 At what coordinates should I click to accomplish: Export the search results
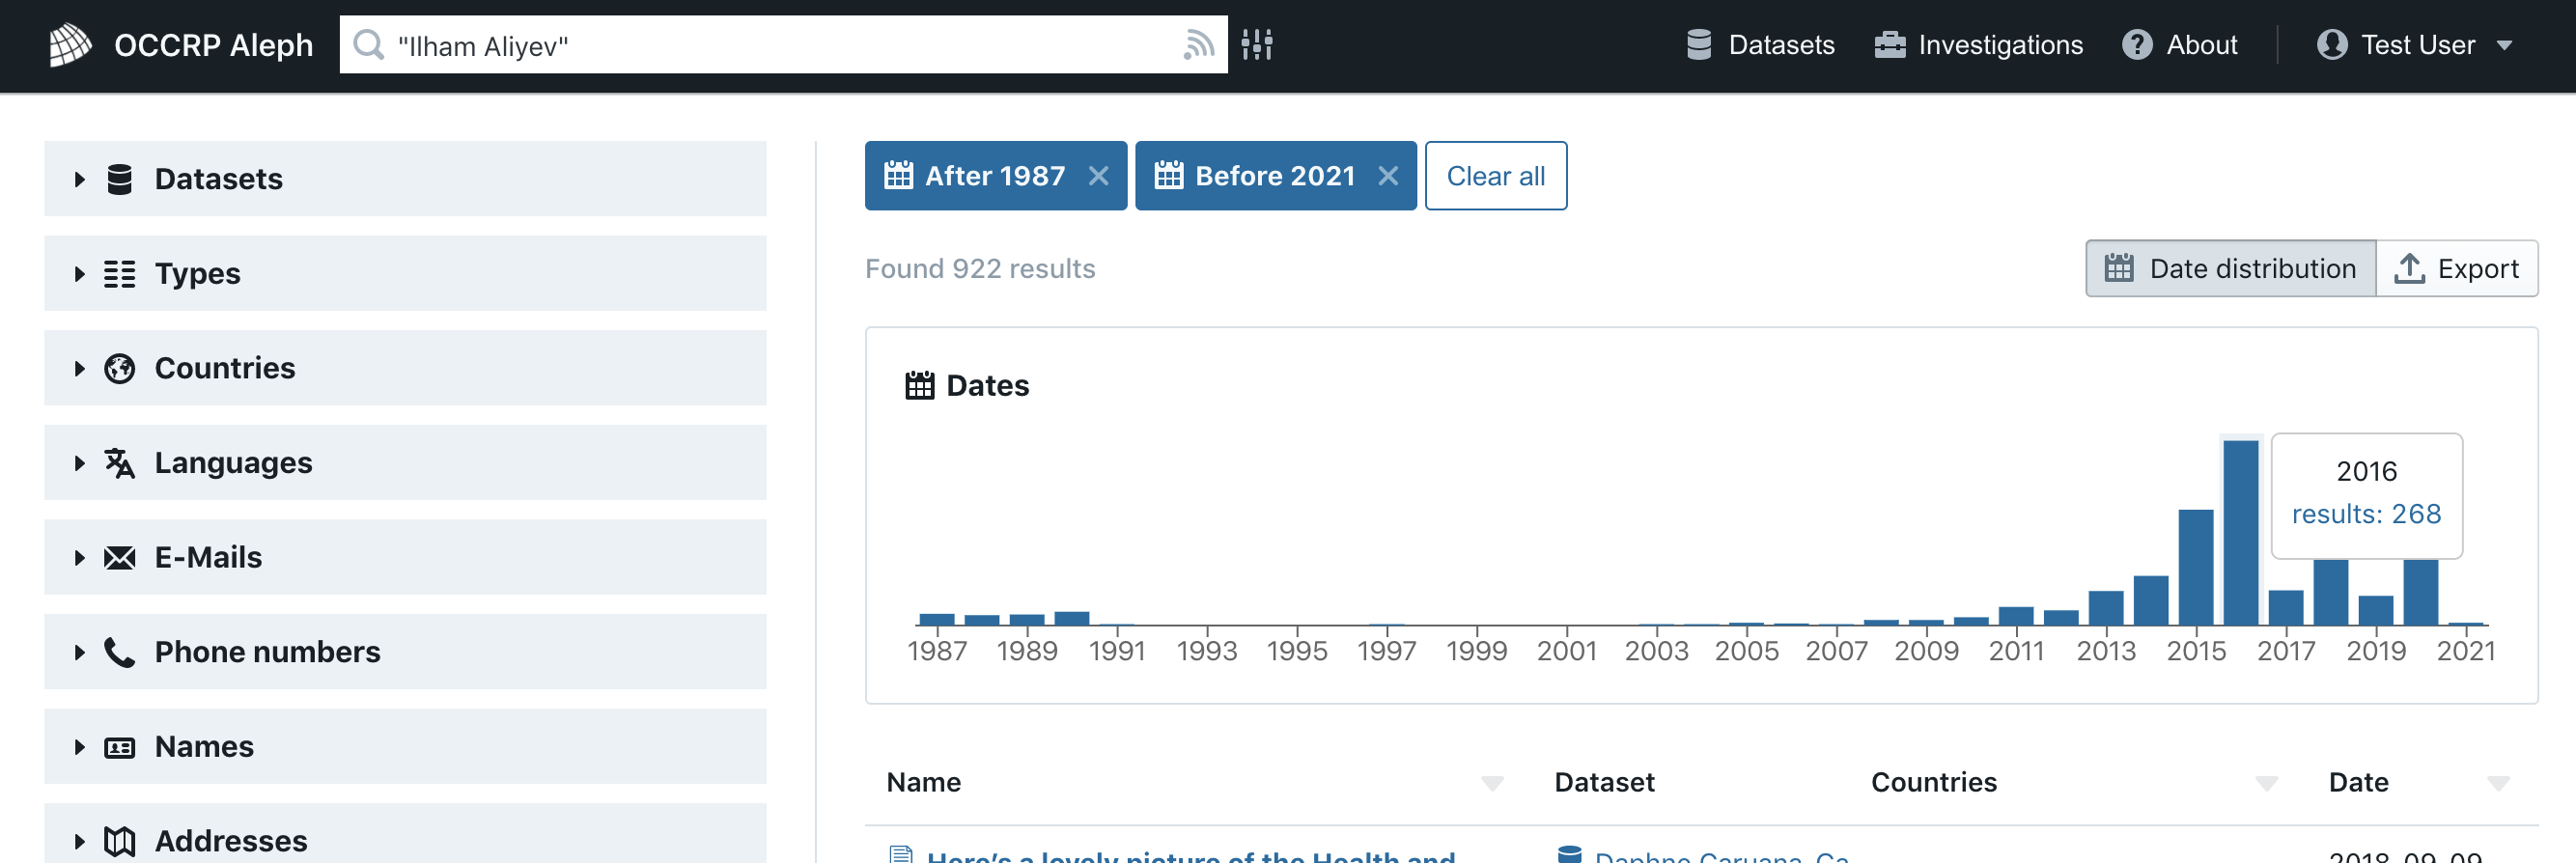(x=2456, y=268)
